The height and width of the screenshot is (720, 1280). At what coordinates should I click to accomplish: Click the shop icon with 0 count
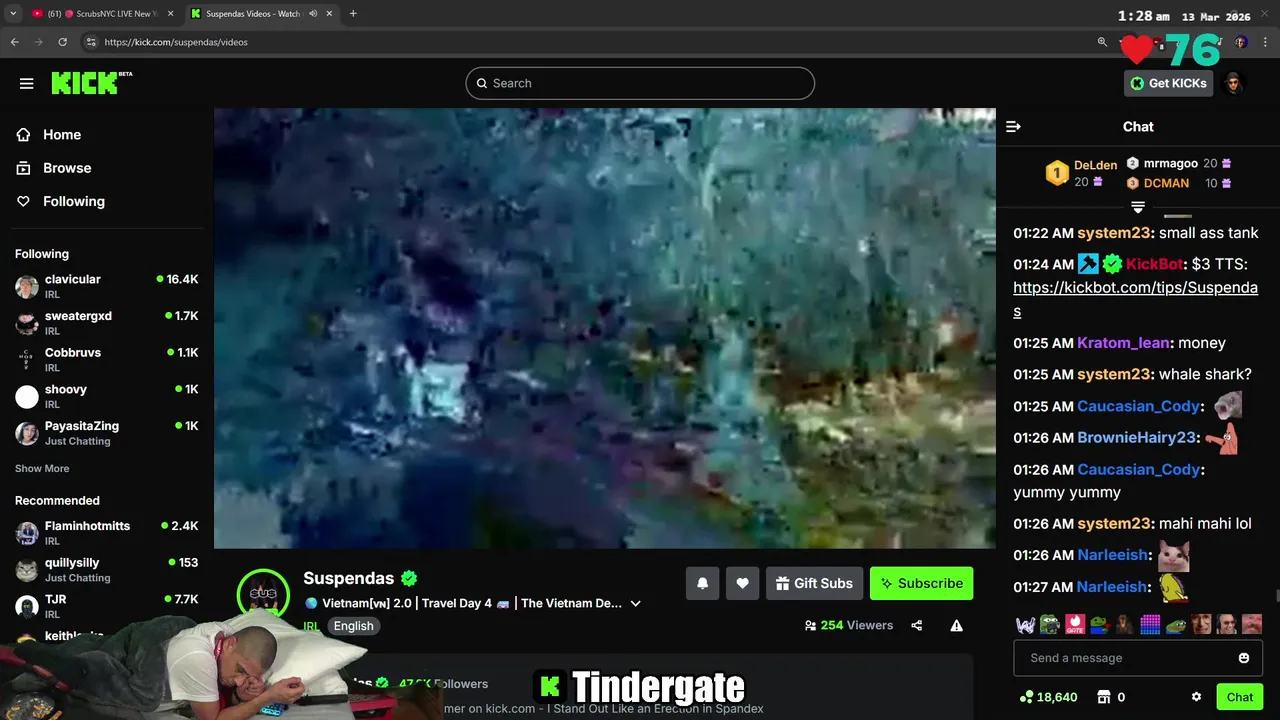click(x=1104, y=697)
